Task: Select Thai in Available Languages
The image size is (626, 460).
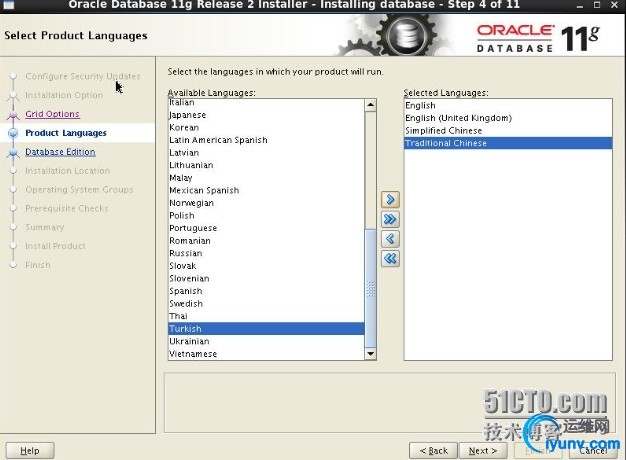Action: coord(266,316)
